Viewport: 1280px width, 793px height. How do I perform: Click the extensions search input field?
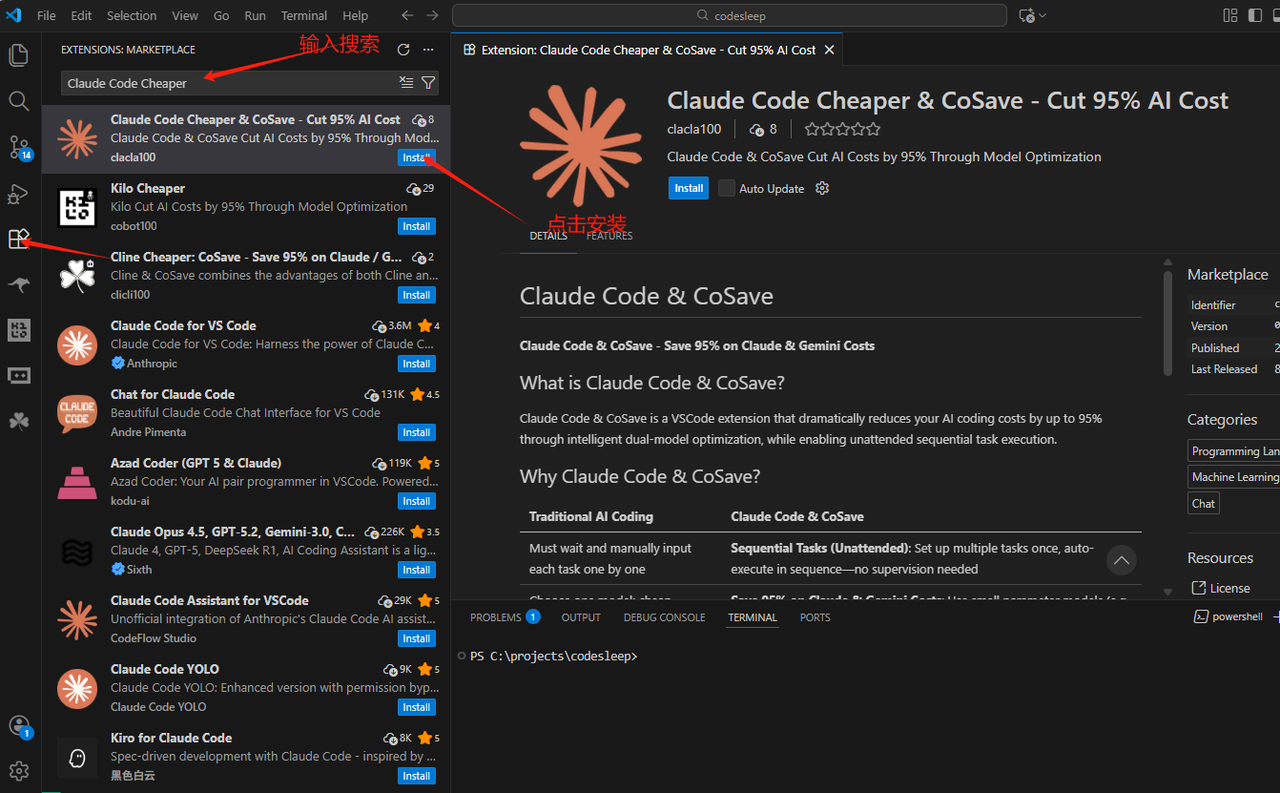pos(230,83)
